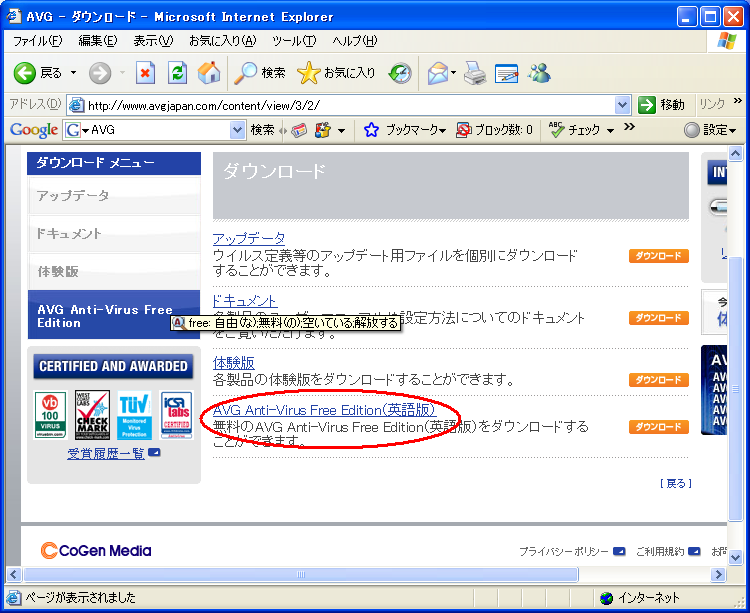This screenshot has height=613, width=750.
Task: Click the Back navigation arrow icon
Action: coord(24,73)
